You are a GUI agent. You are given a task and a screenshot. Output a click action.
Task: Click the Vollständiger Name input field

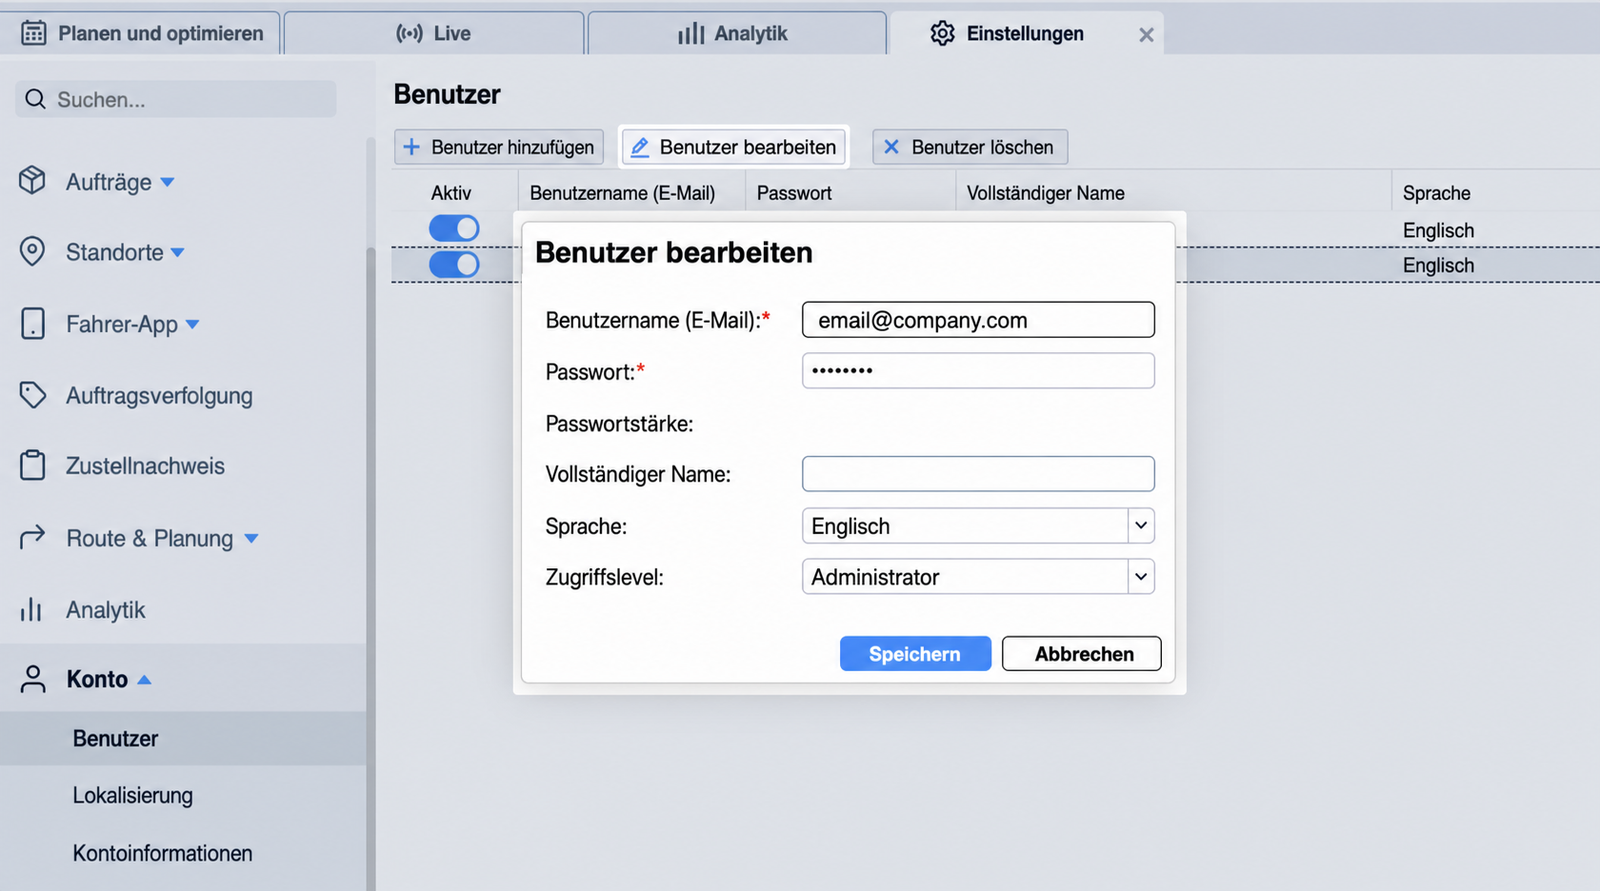pos(978,474)
